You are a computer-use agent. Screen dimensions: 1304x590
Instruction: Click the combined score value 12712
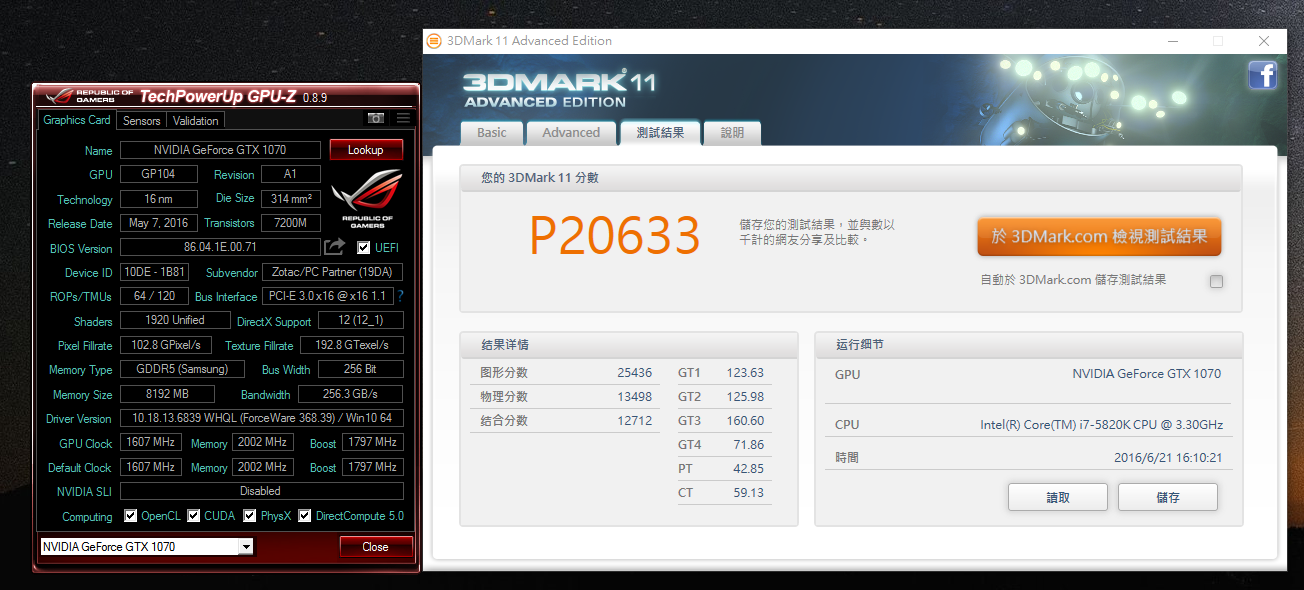pos(635,421)
